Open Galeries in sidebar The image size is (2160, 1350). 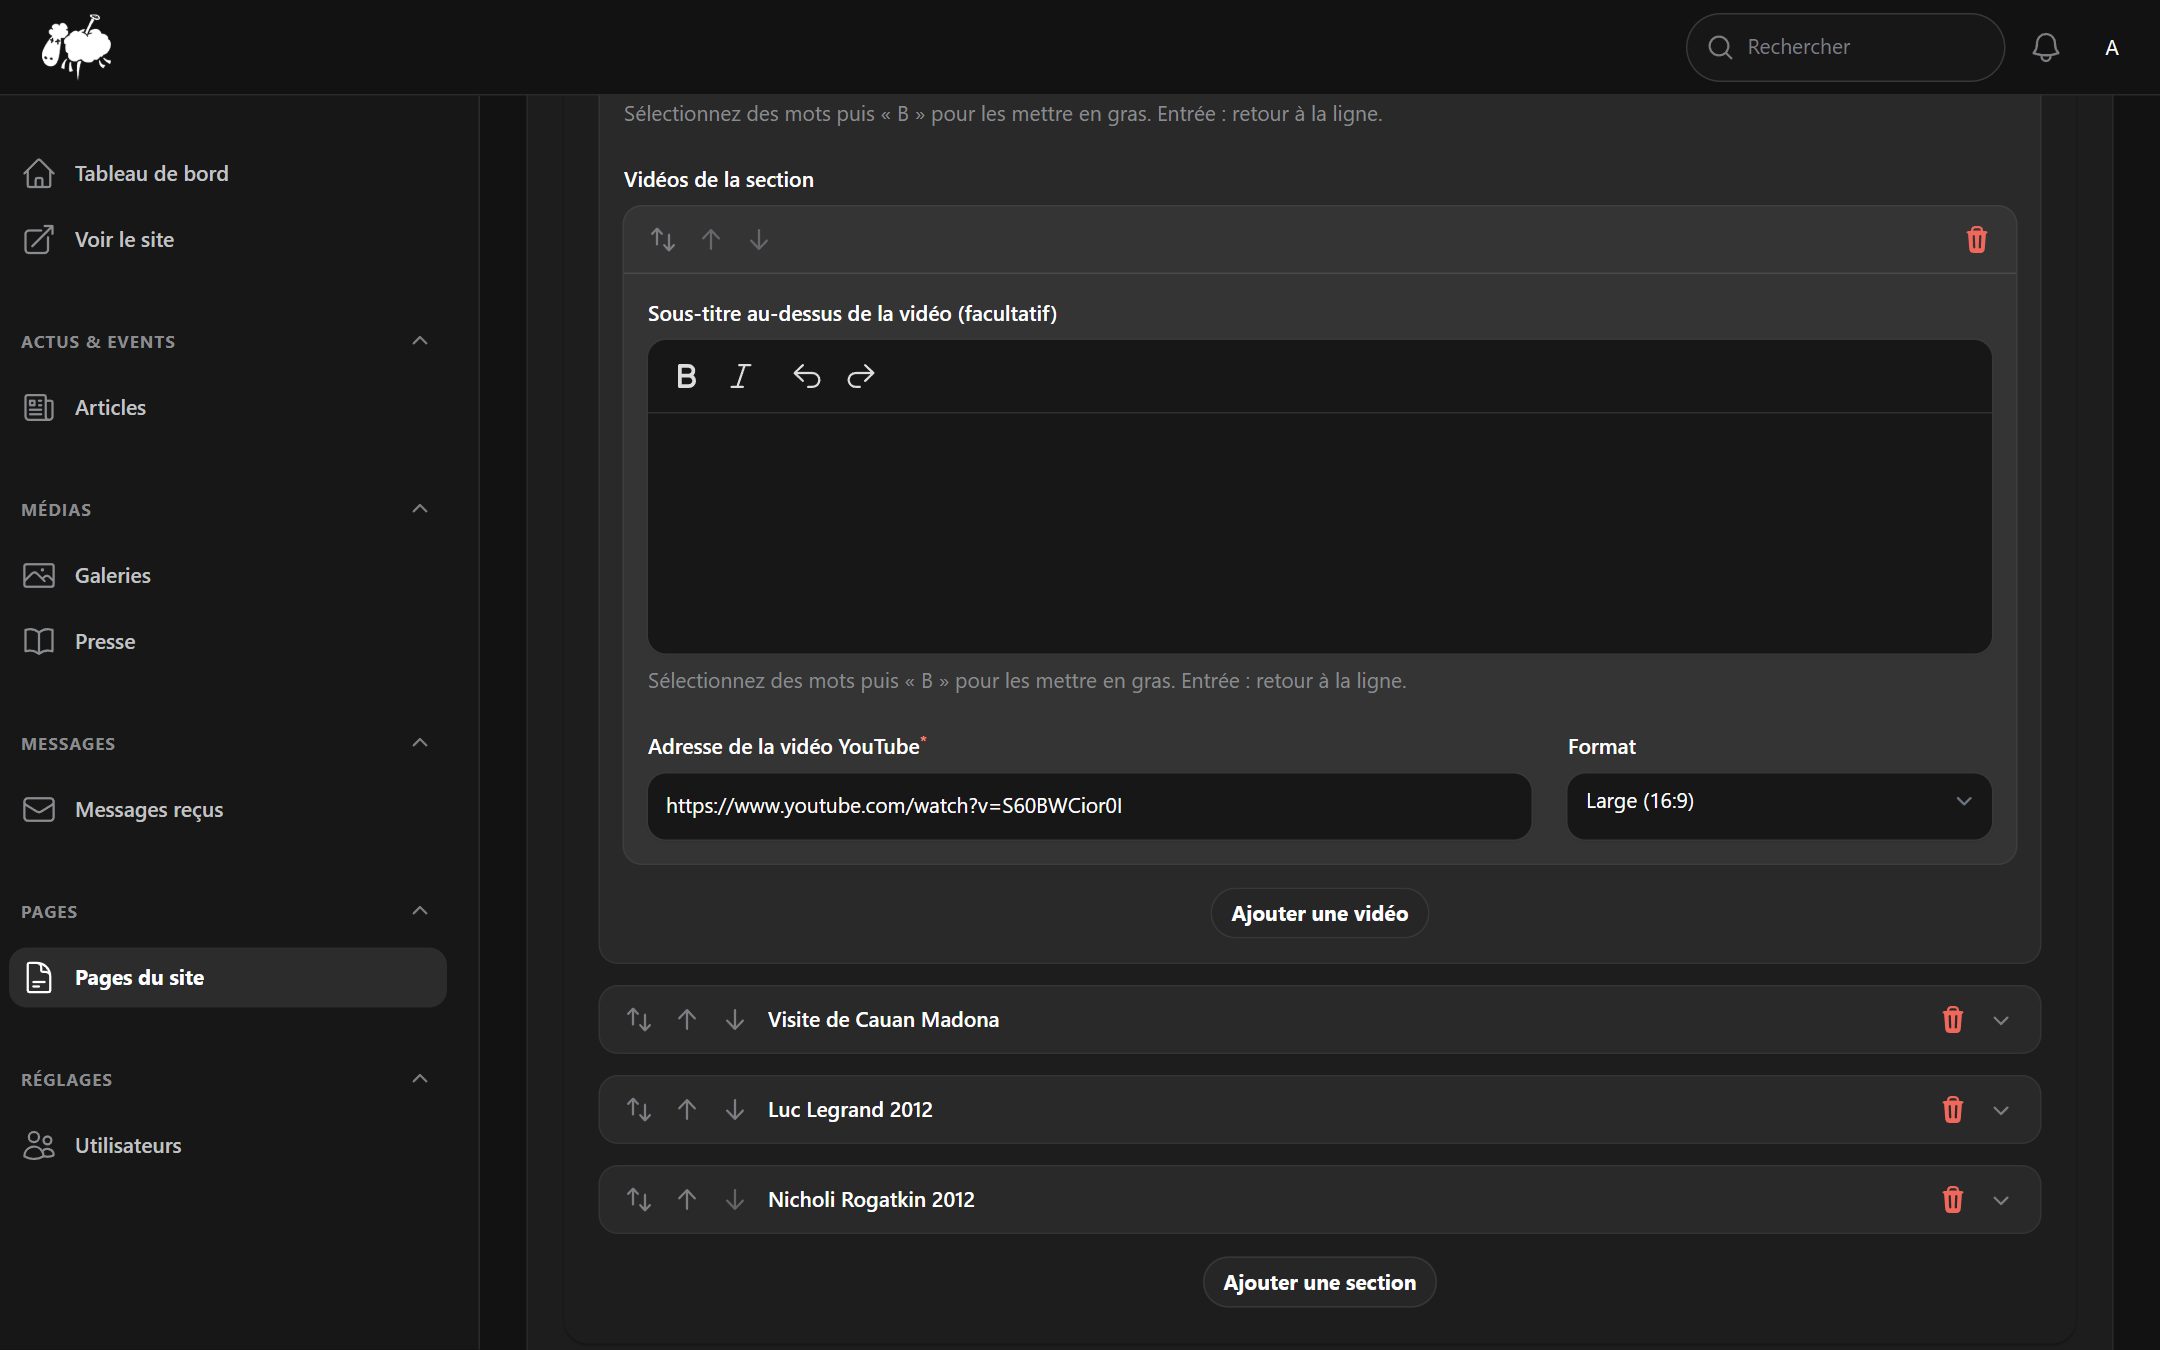228,575
